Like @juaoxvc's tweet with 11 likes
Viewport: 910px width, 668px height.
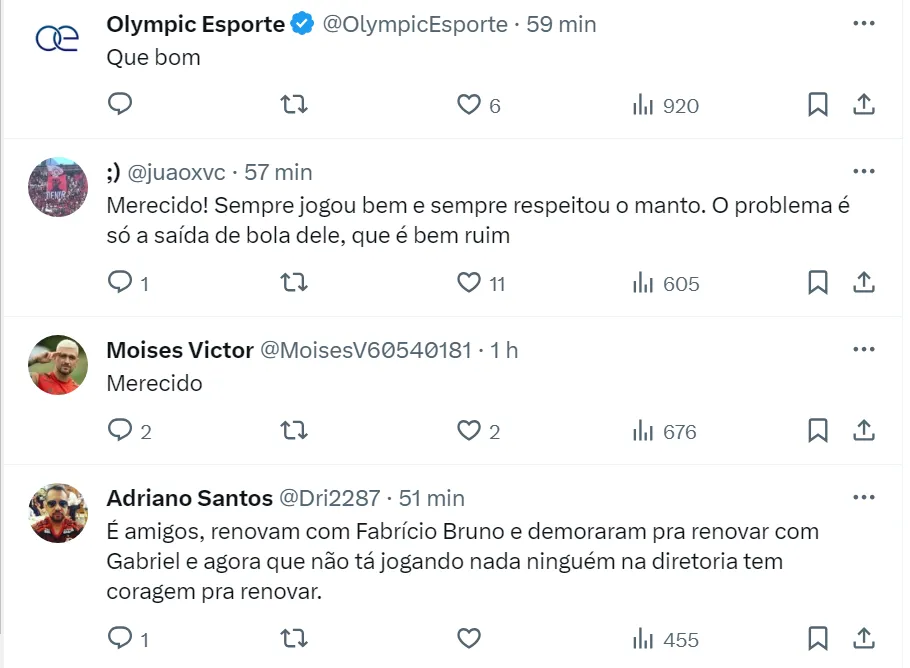(x=469, y=283)
